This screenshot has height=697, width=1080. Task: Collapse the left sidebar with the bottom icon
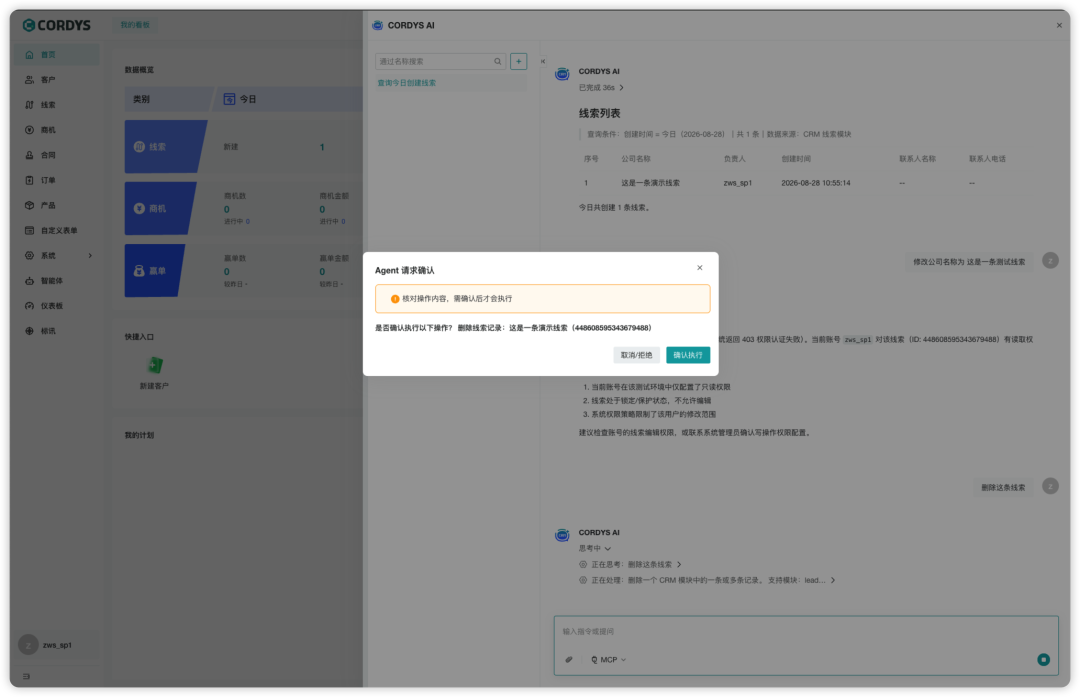26,676
